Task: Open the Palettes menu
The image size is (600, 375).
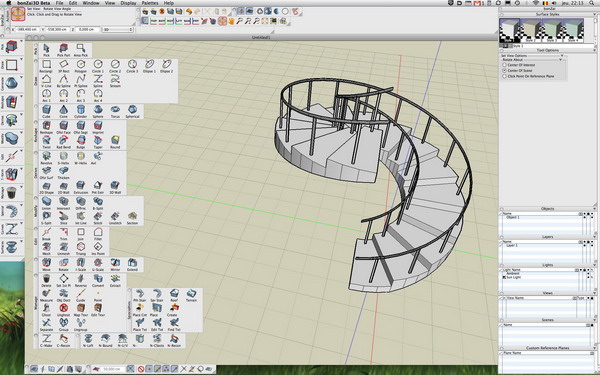Action: [150, 3]
